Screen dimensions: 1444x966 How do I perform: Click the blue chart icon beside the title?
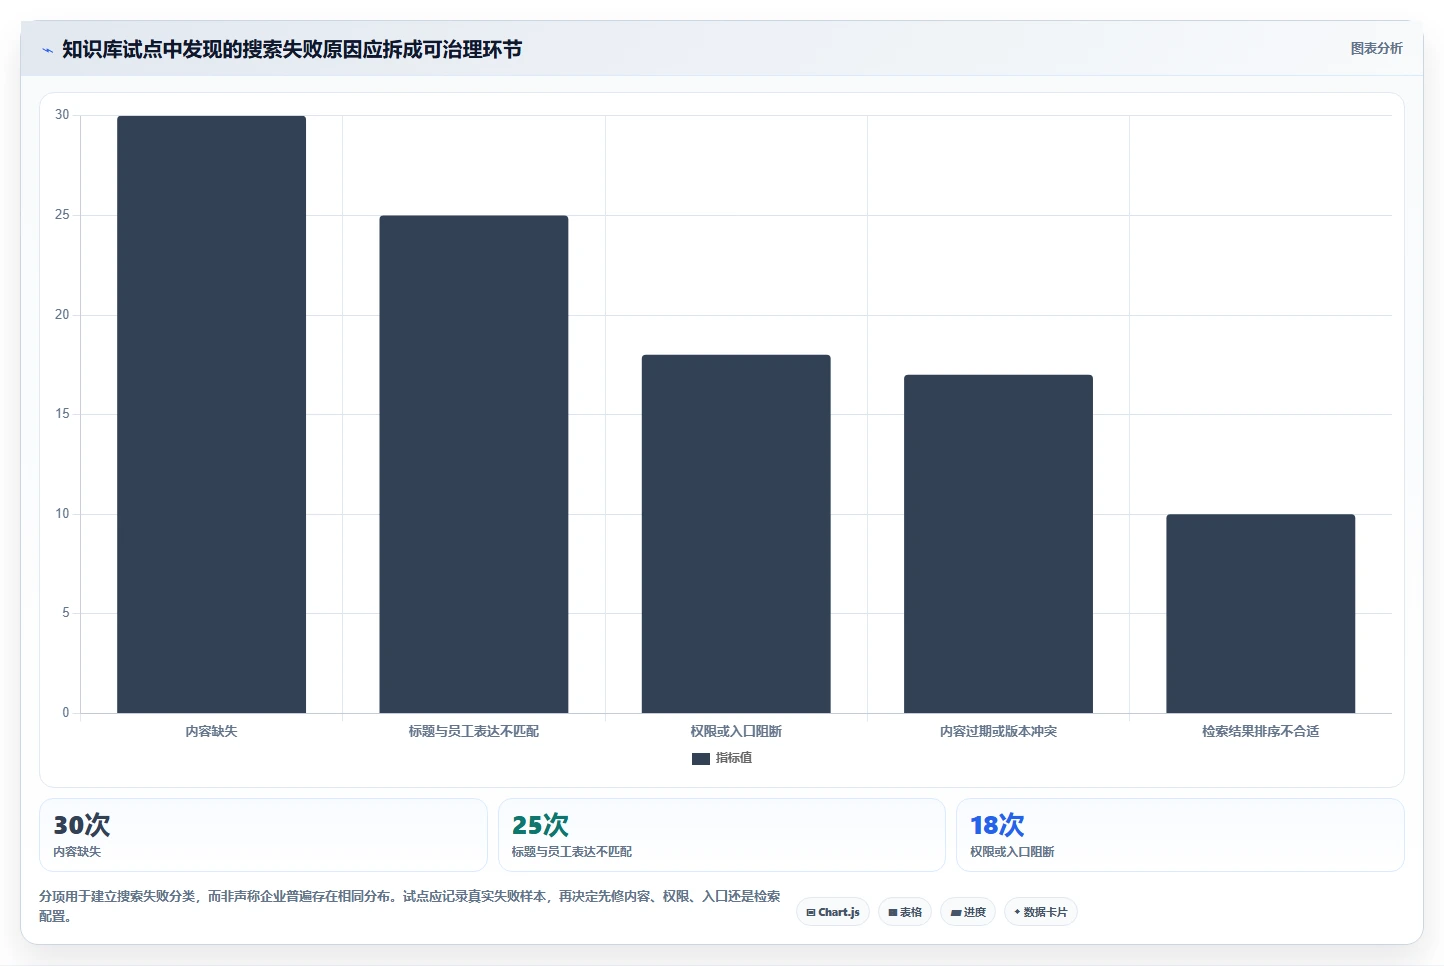pos(47,50)
